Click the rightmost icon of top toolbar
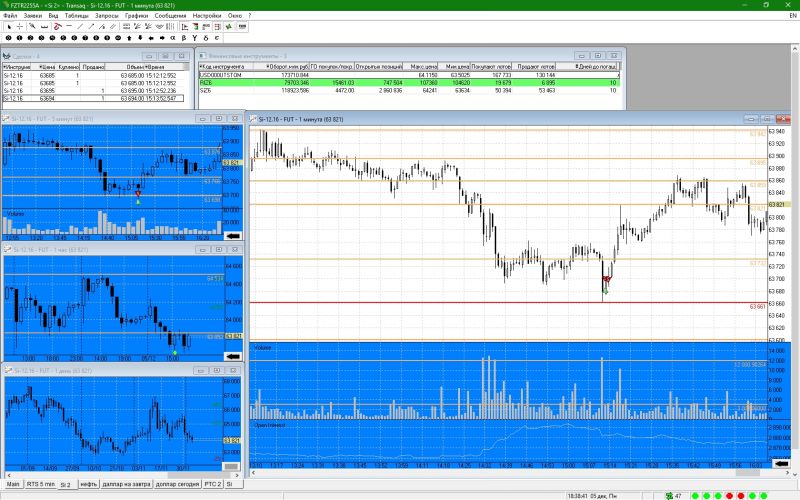The image size is (800, 500). (x=242, y=27)
